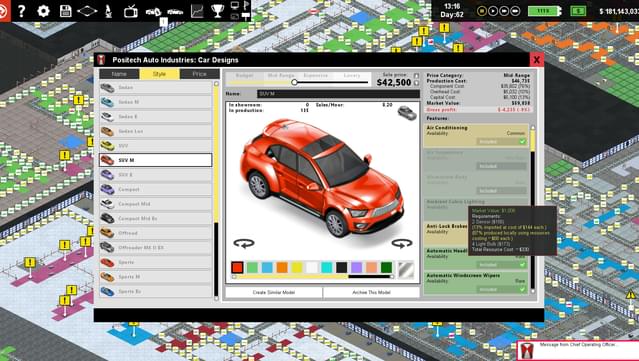
Task: Save game with floppy disk icon
Action: coord(65,11)
